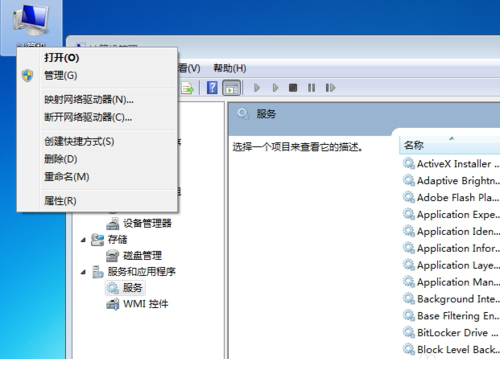Collapse the 存储 tree node
The width and height of the screenshot is (500, 373).
83,240
